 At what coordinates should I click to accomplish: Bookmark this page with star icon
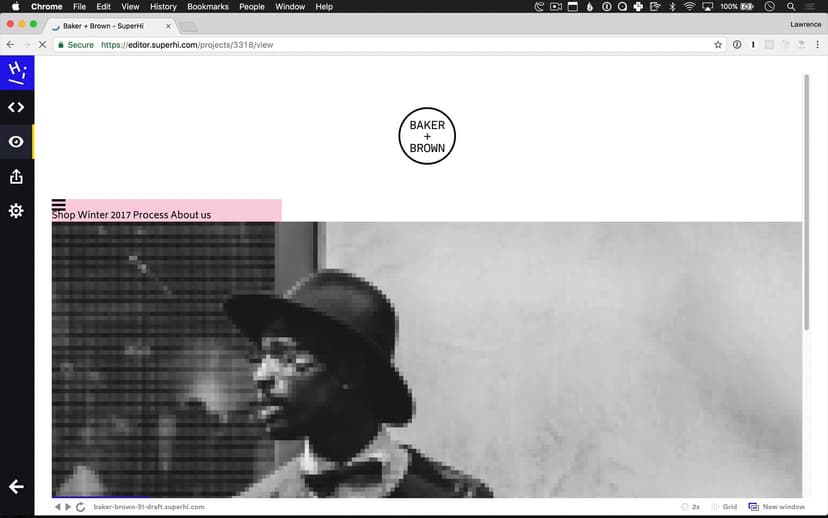pyautogui.click(x=718, y=45)
